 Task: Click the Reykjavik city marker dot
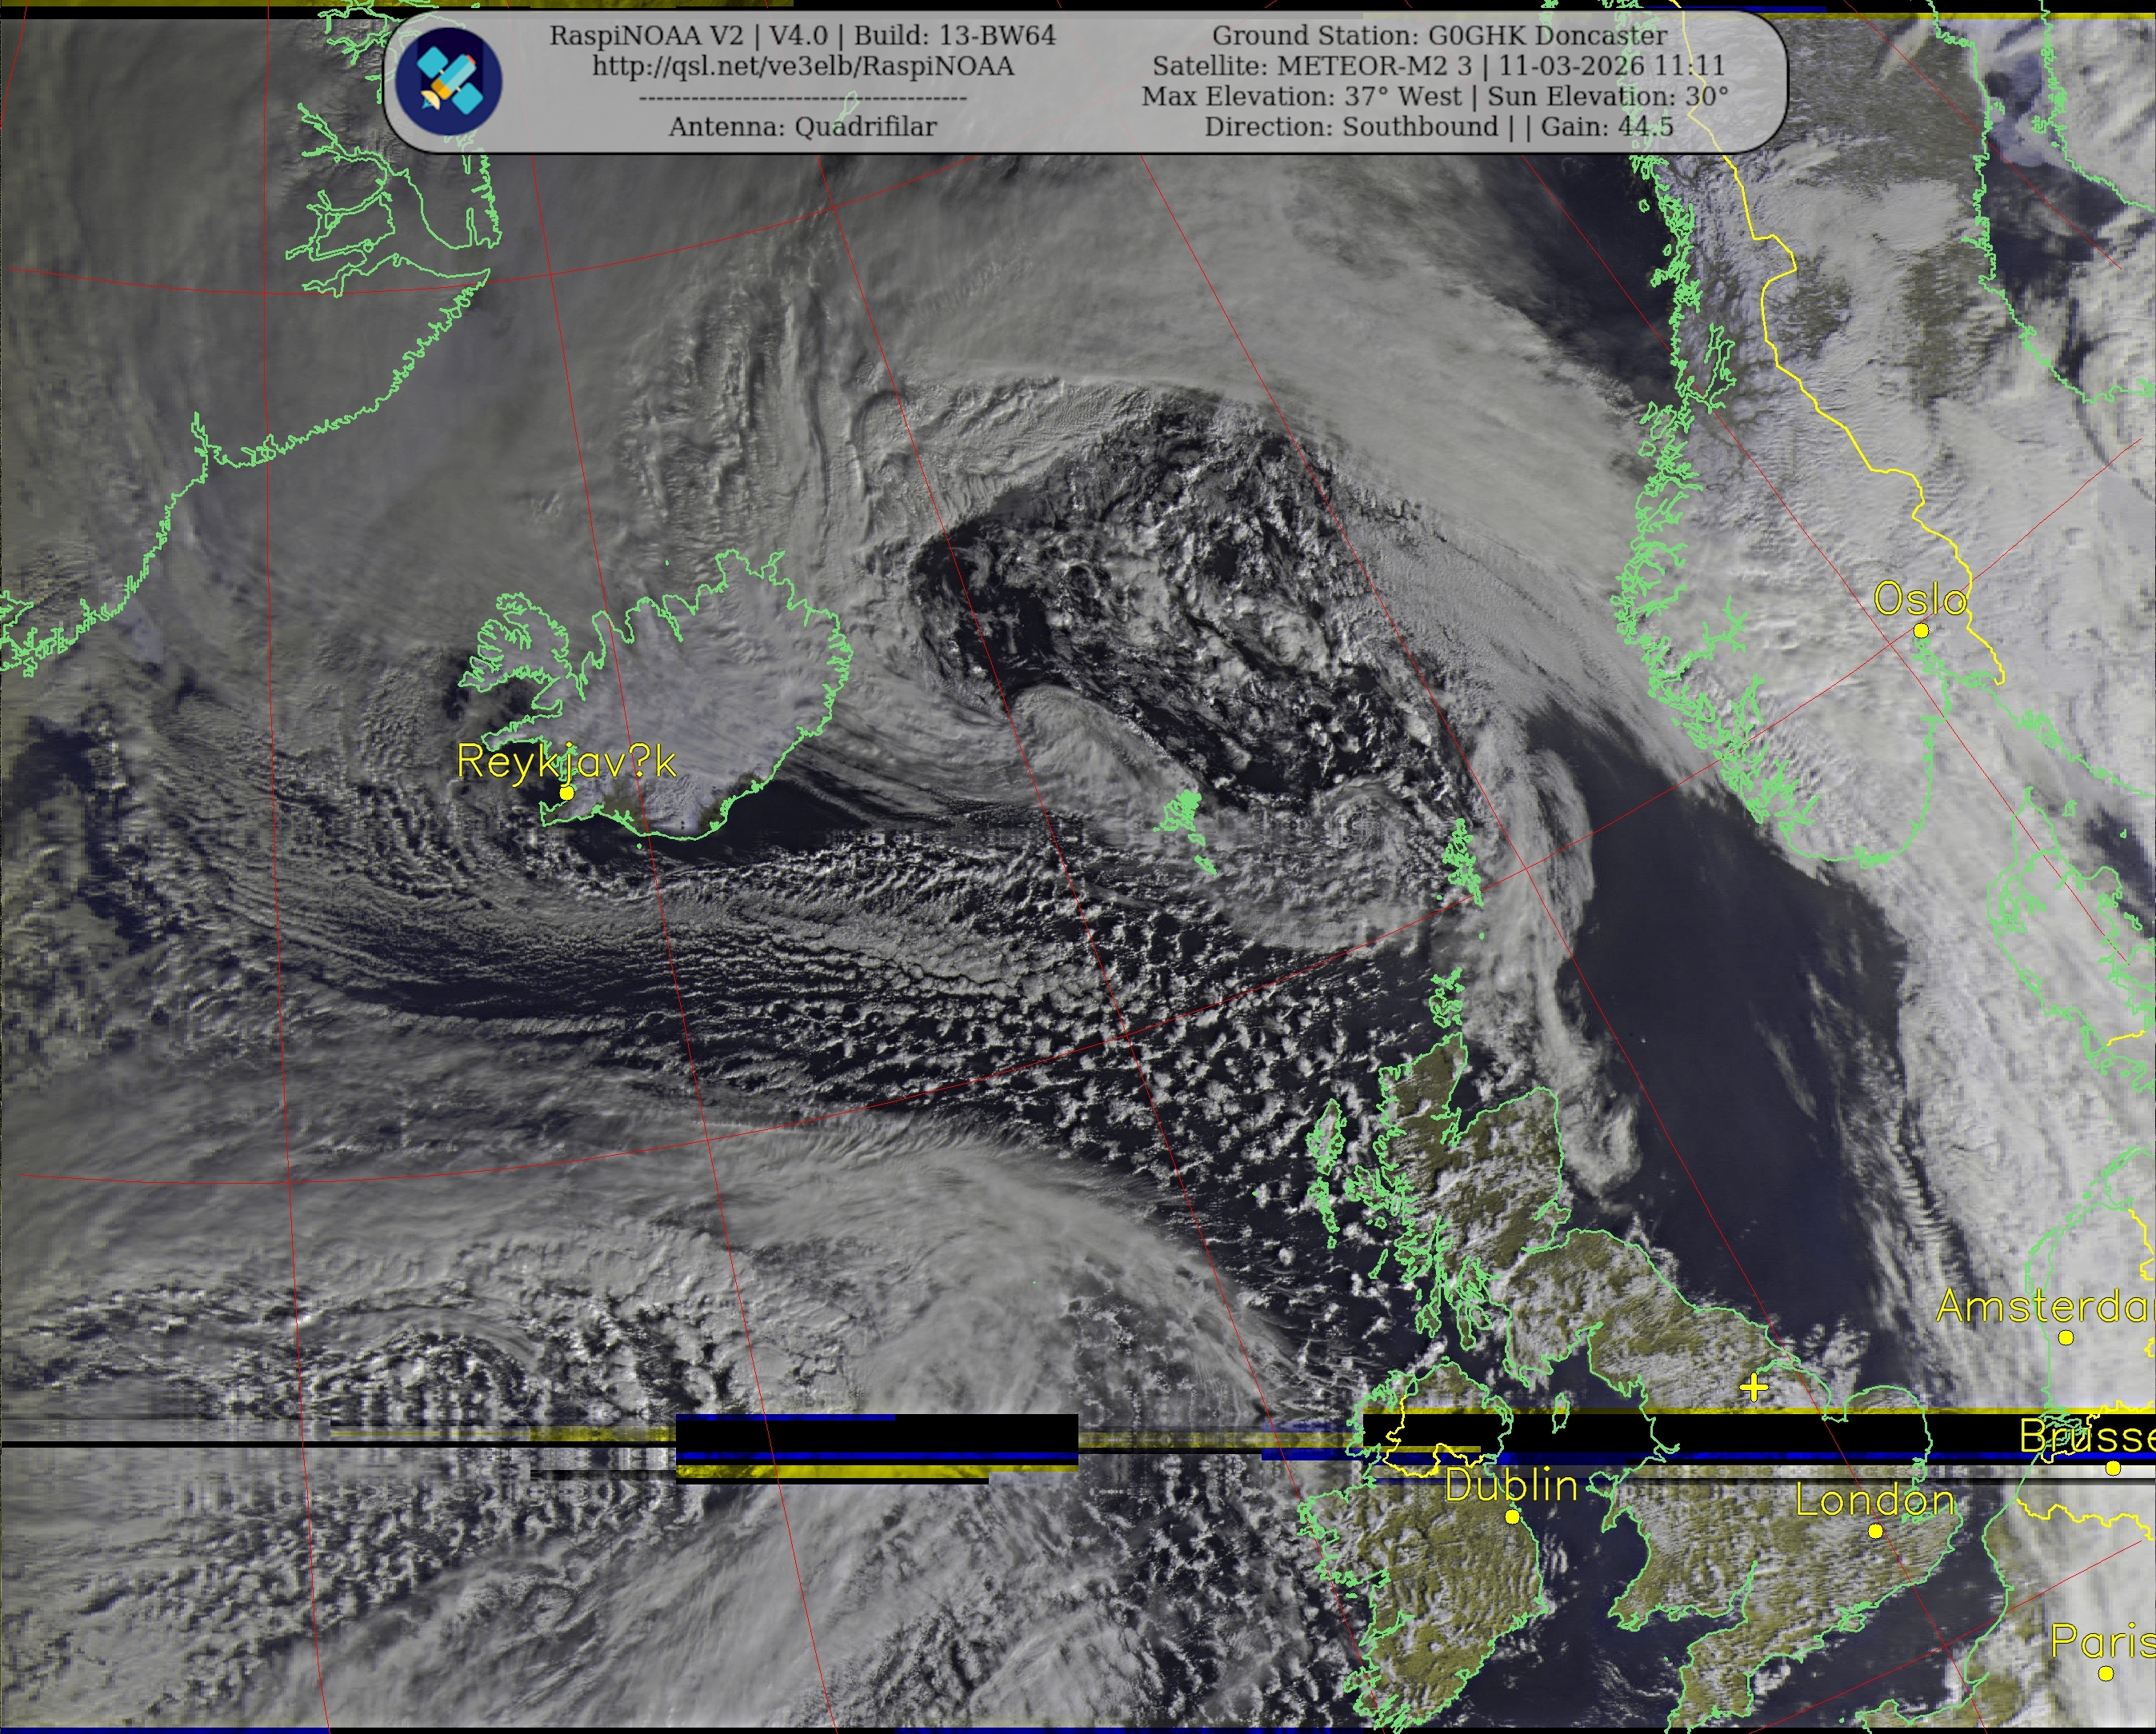[x=566, y=793]
